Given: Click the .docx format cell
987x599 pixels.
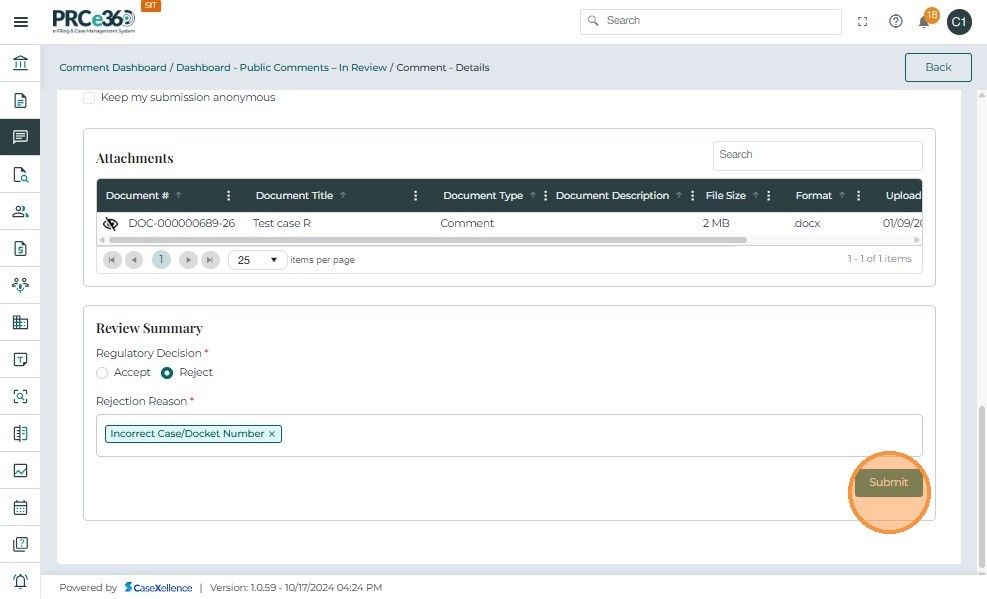Looking at the screenshot, I should click(x=806, y=223).
